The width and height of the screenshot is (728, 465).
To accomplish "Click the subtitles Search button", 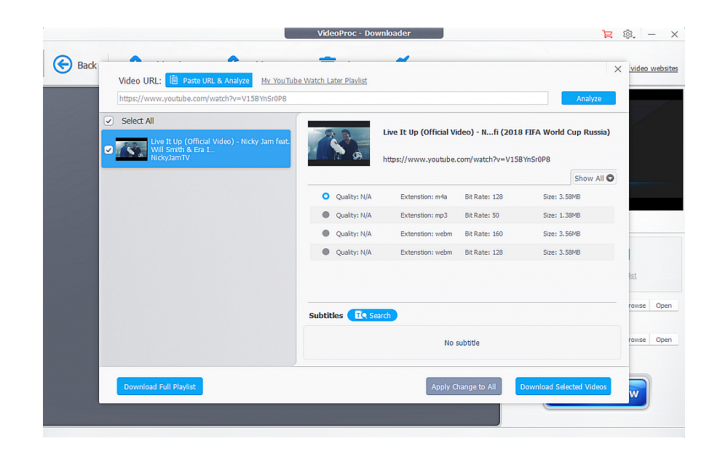I will tap(372, 316).
